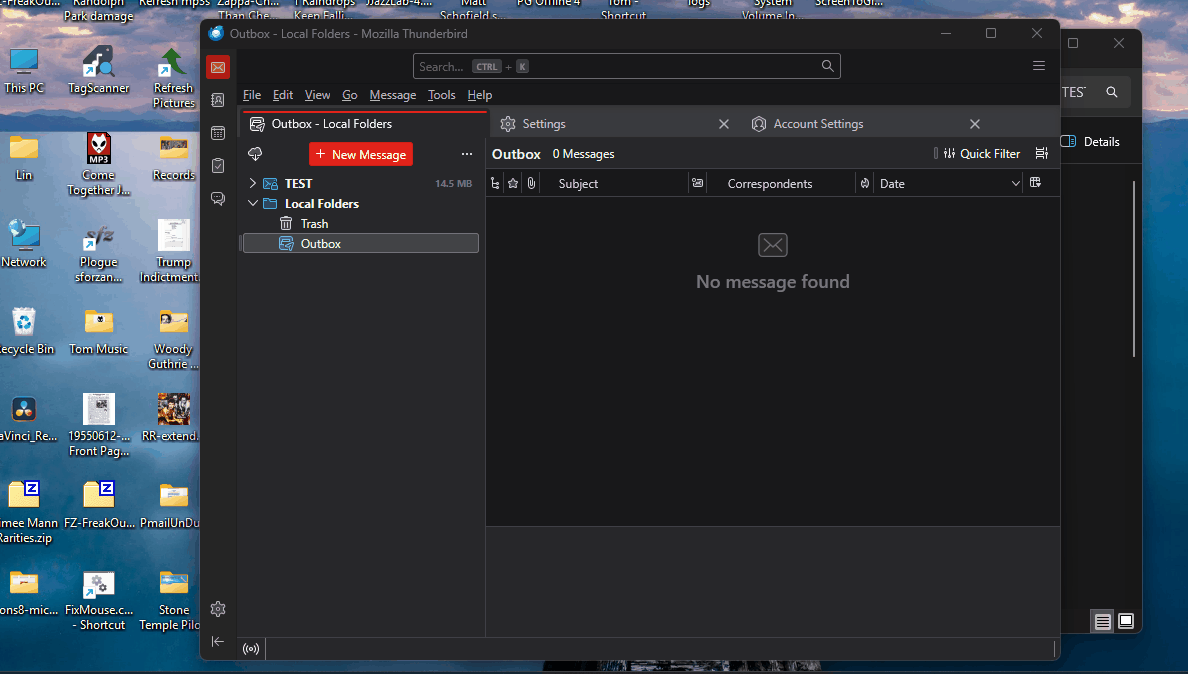Open the Calendar space icon
Screen dimensions: 1188x674
coord(218,133)
